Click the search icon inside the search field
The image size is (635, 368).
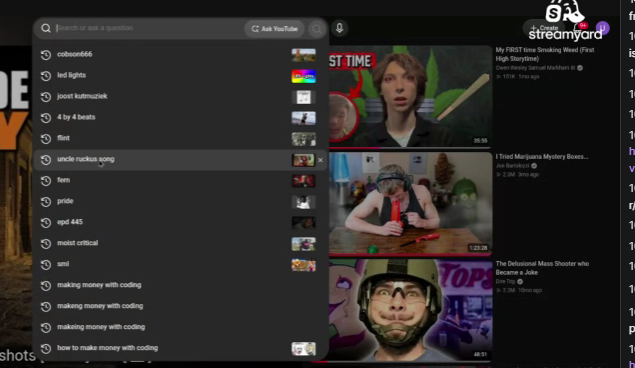coord(46,28)
